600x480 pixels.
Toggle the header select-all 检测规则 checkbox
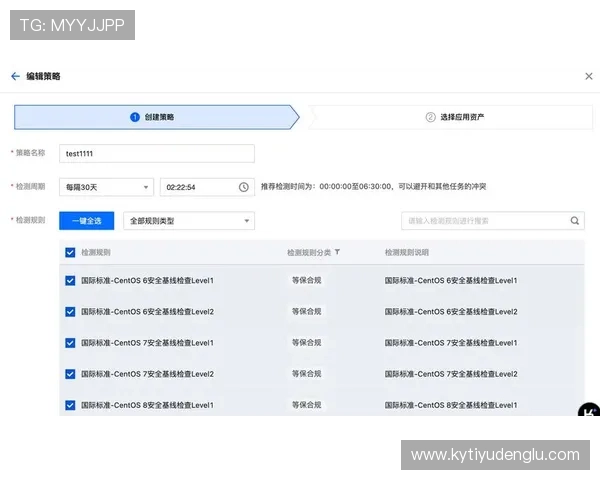70,252
